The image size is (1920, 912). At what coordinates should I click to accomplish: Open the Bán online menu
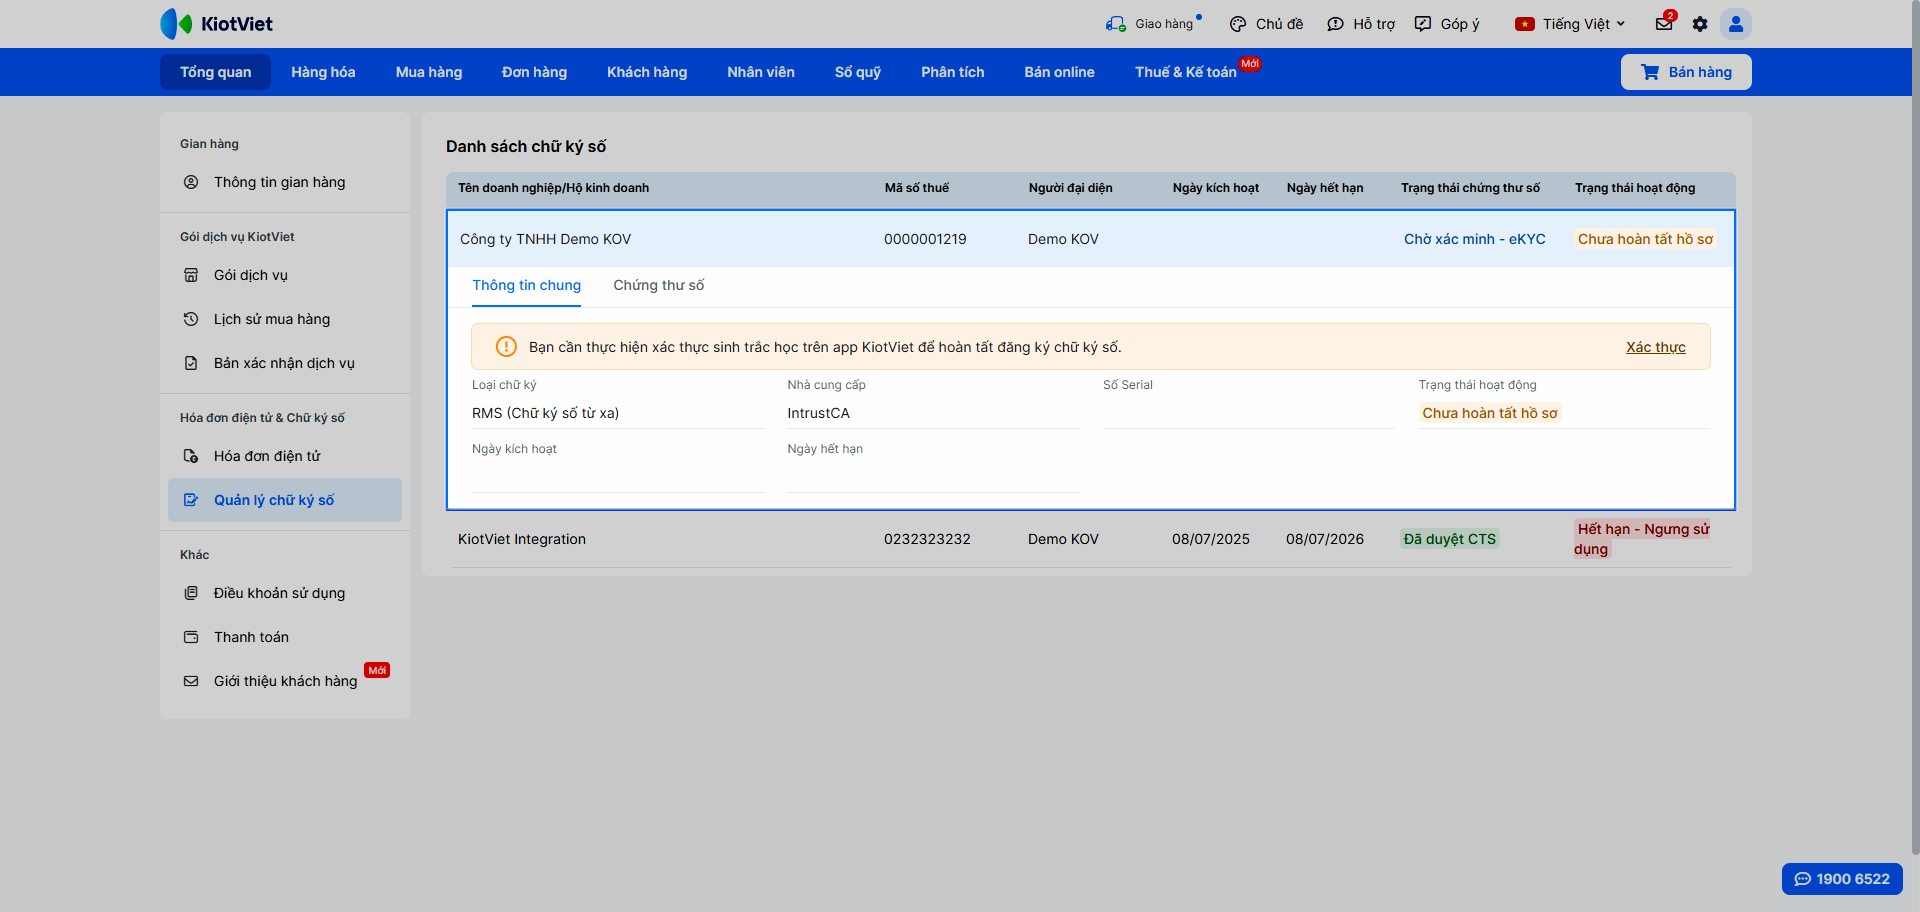point(1059,72)
